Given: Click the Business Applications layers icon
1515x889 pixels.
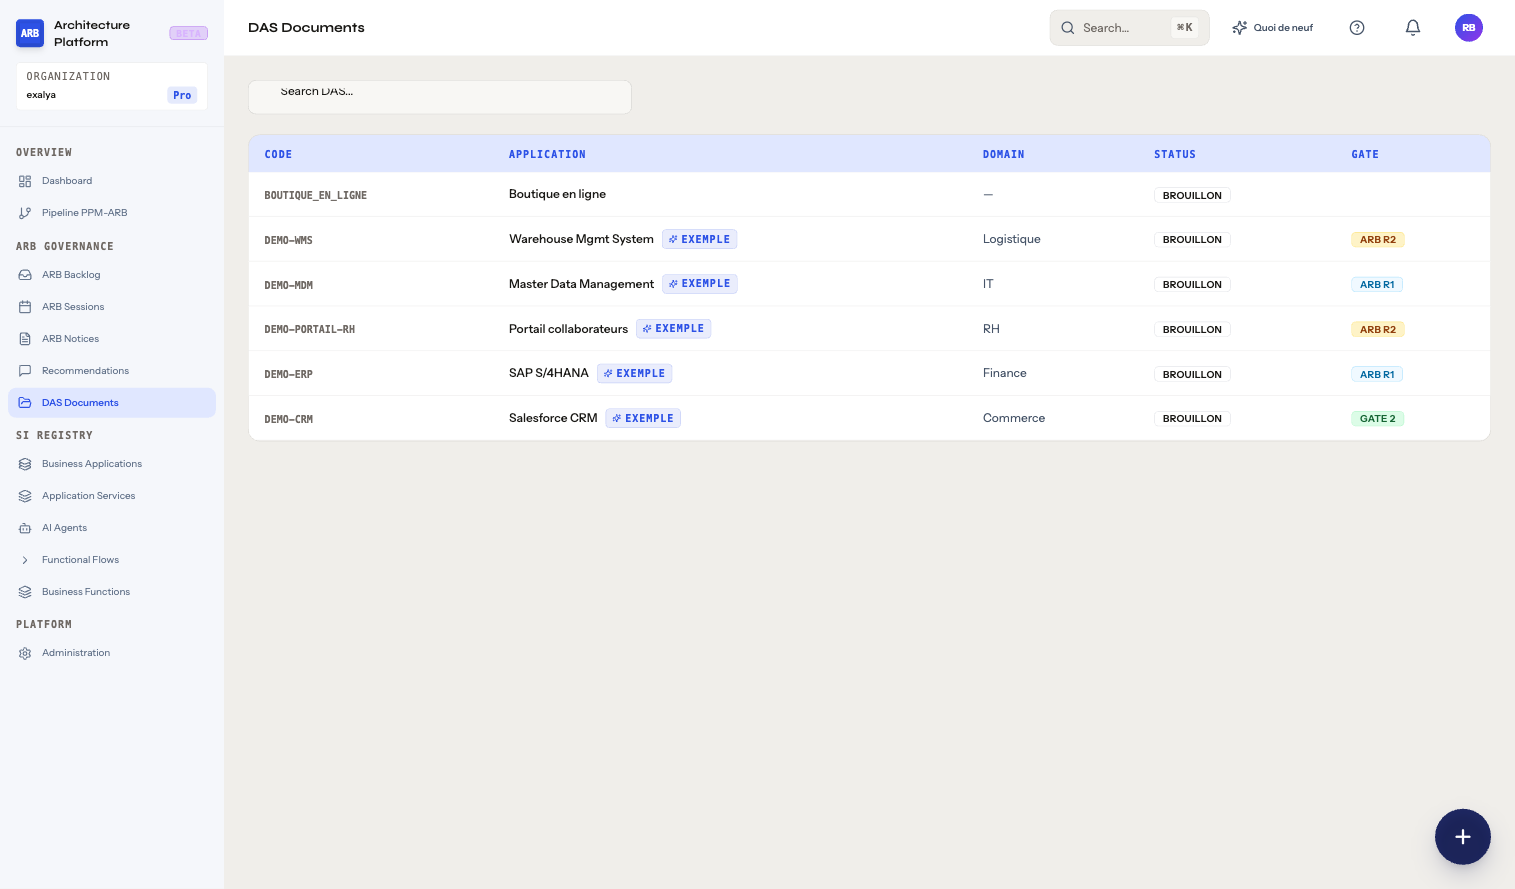Looking at the screenshot, I should tap(25, 464).
